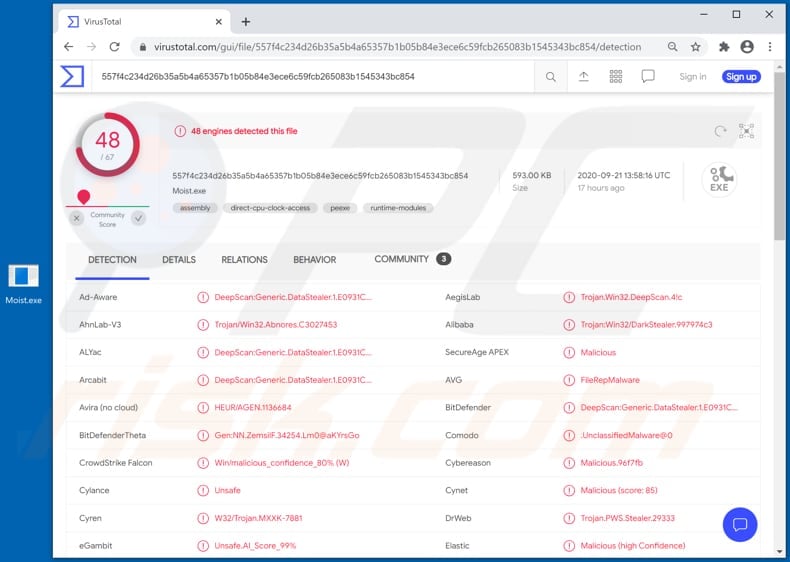This screenshot has width=790, height=562.
Task: Open the browser profile avatar icon
Action: (747, 47)
